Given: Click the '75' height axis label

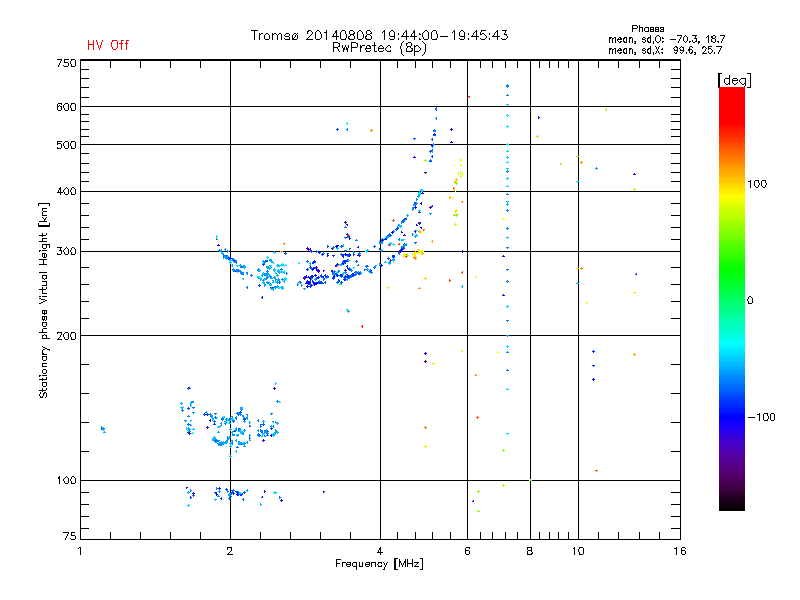Looking at the screenshot, I should pyautogui.click(x=70, y=536).
